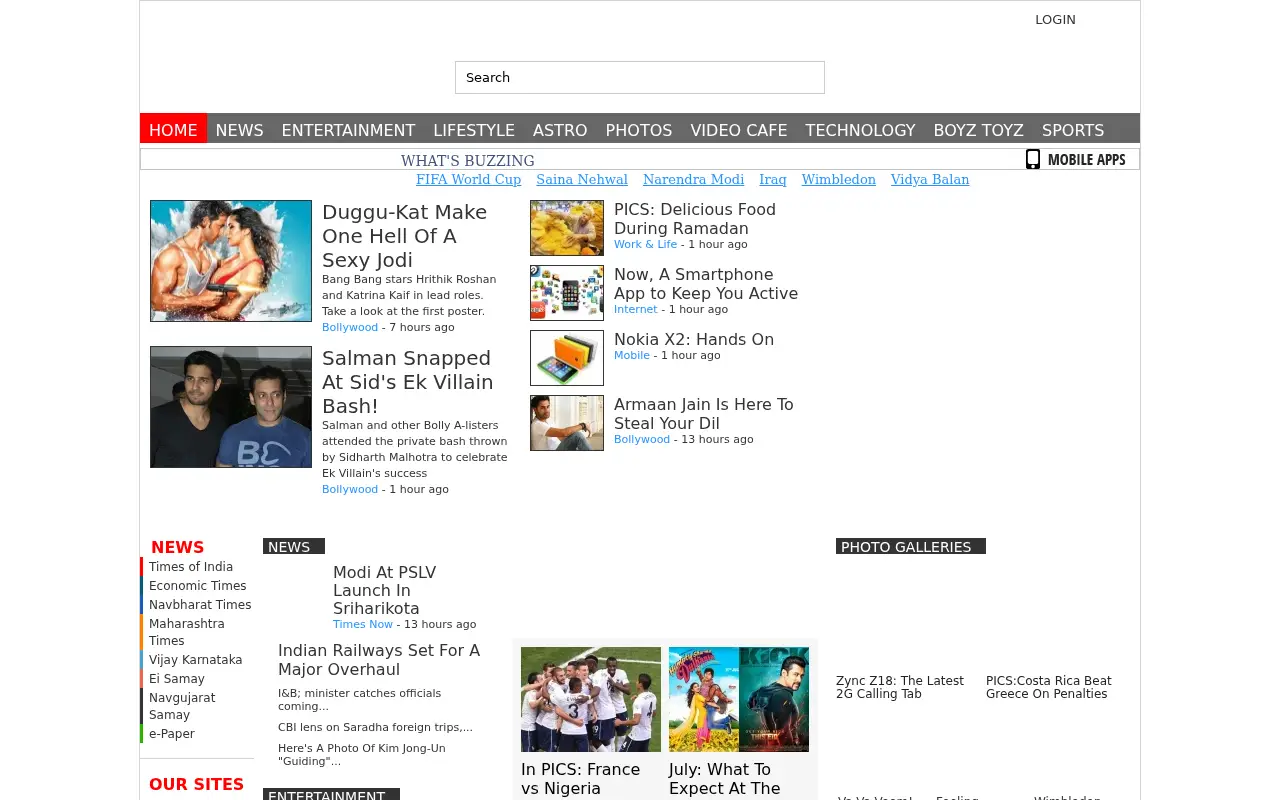Go to TECHNOLOGY section
Image resolution: width=1280 pixels, height=800 pixels.
pos(860,130)
